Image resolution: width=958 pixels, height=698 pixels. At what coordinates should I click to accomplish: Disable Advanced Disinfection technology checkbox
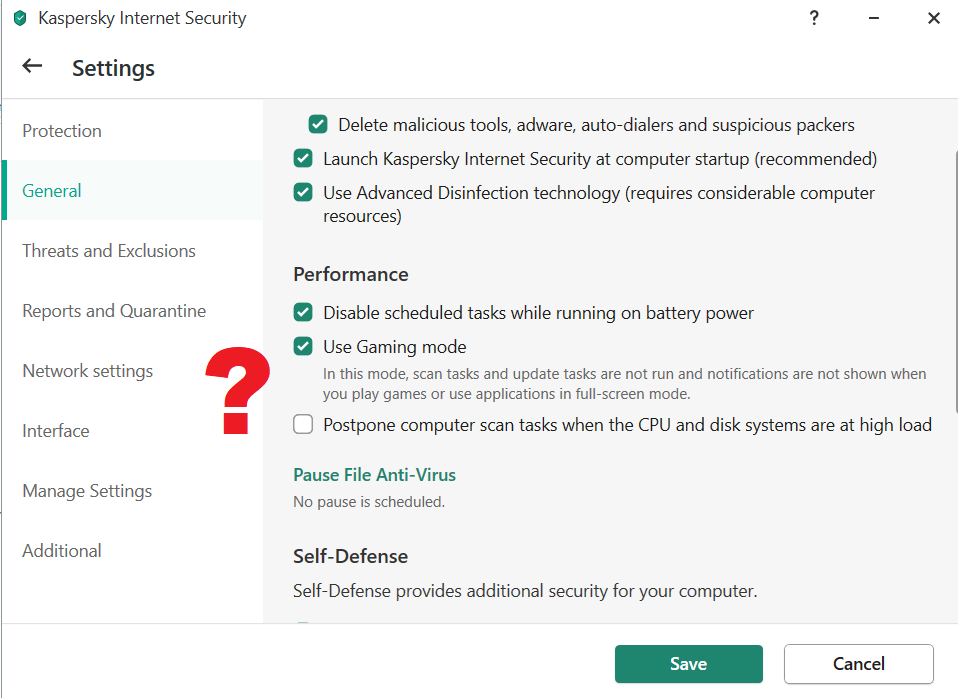pos(303,192)
